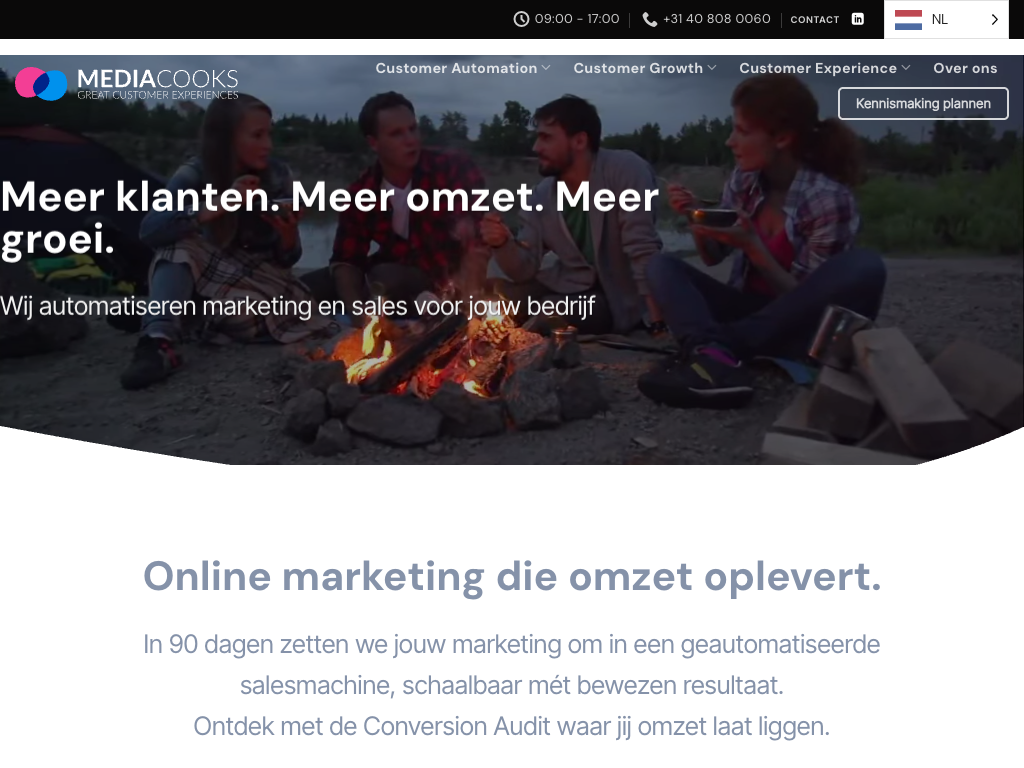
Task: Click the Contact link in top bar
Action: coord(814,20)
